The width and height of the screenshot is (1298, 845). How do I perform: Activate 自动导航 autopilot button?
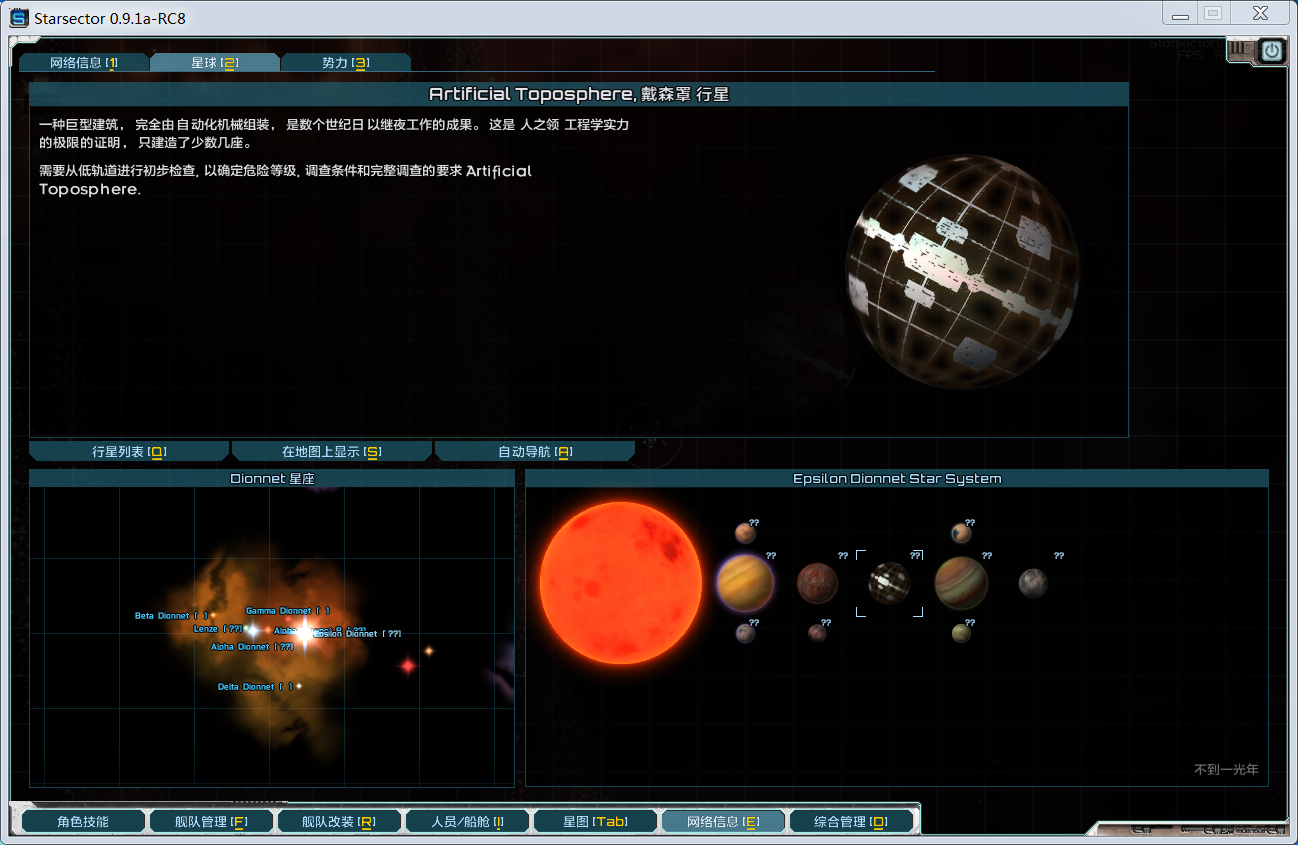point(534,452)
